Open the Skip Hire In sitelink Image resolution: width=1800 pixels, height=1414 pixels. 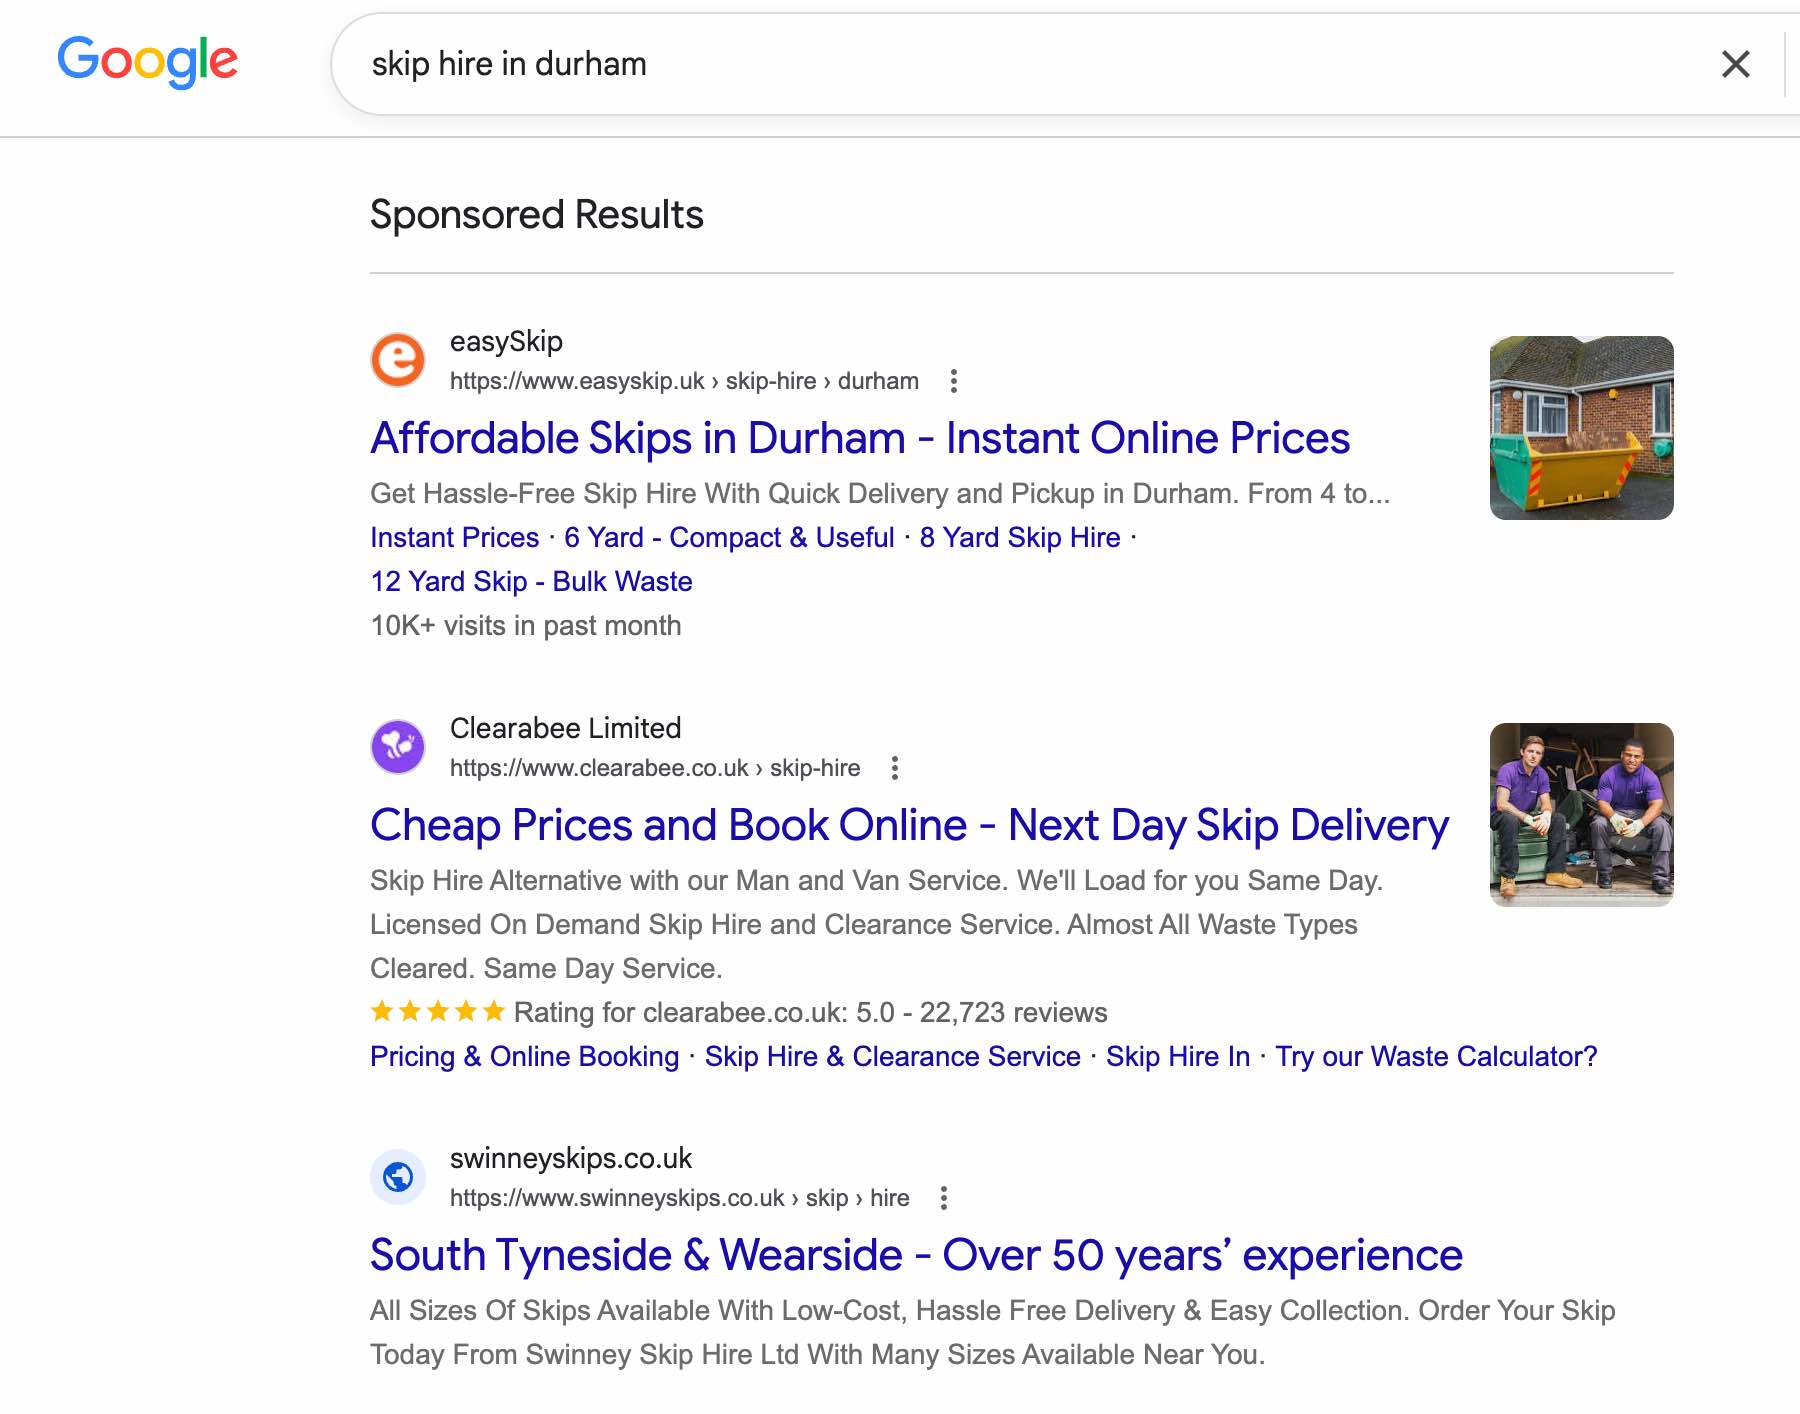(x=1177, y=1057)
